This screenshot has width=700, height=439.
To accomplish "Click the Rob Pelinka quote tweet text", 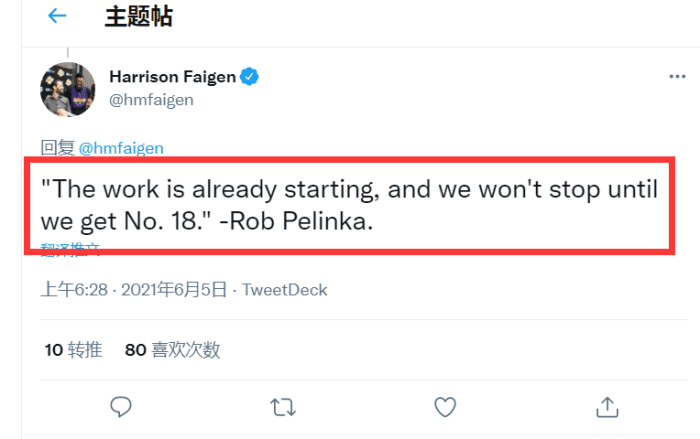I will point(346,204).
